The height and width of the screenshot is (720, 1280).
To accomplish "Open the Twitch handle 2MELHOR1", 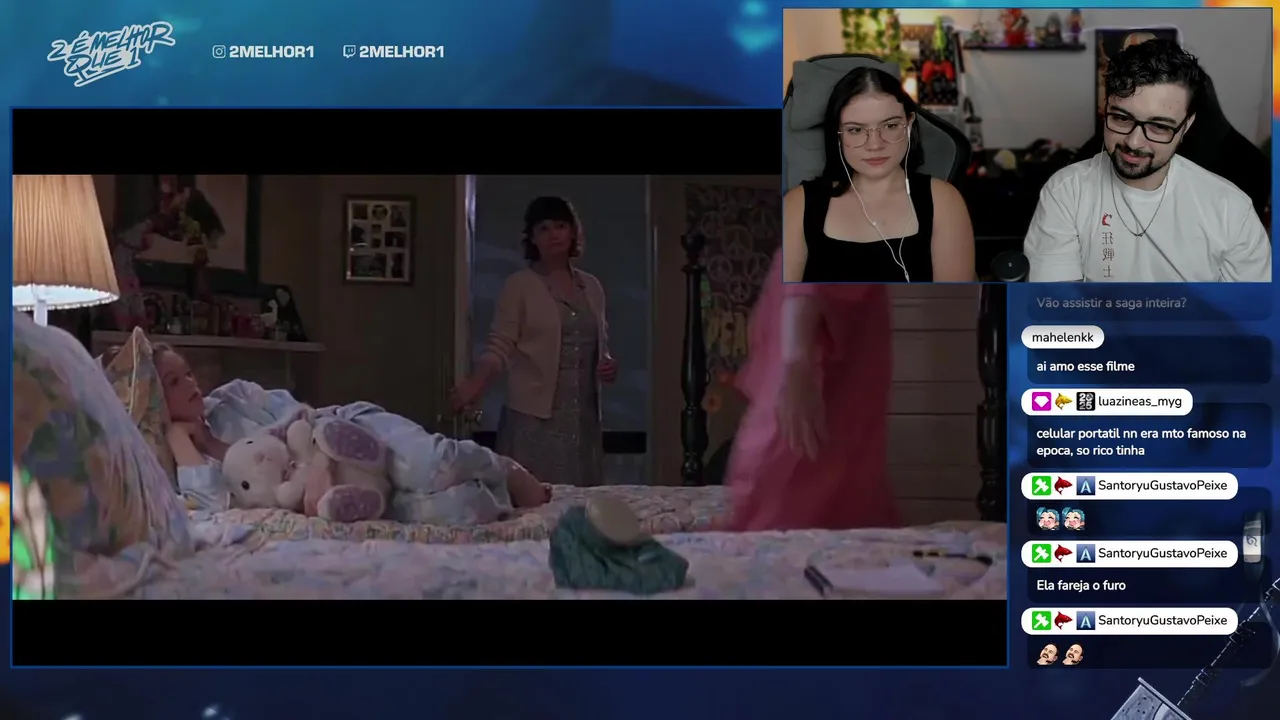I will click(x=401, y=52).
